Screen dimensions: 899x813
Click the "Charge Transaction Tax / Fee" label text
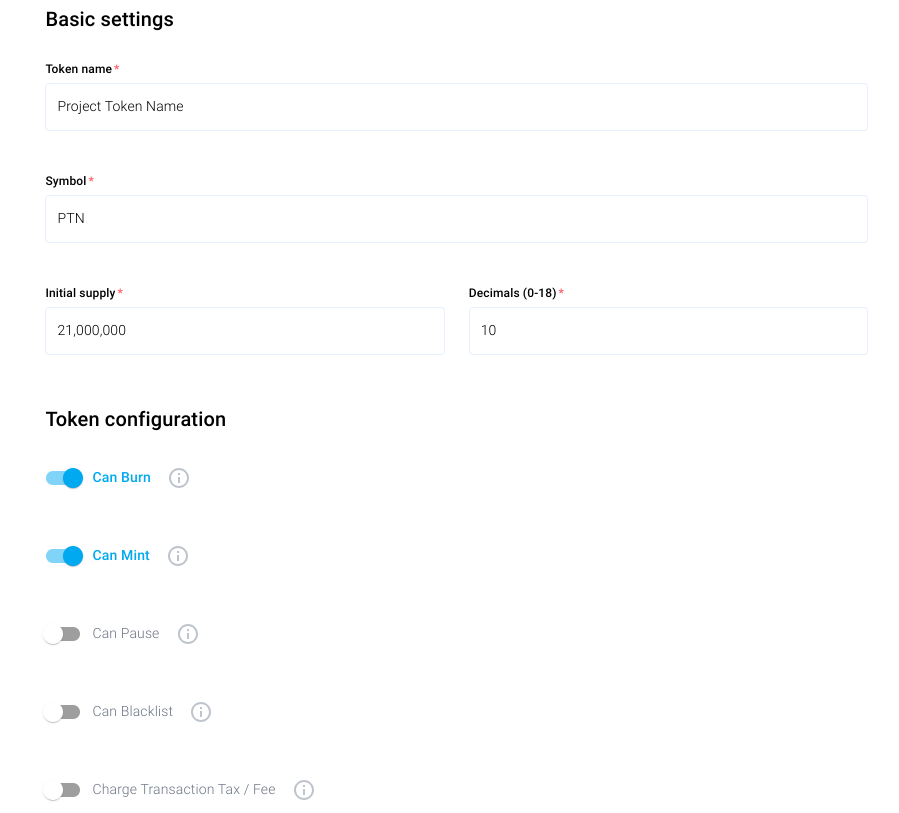pos(184,790)
